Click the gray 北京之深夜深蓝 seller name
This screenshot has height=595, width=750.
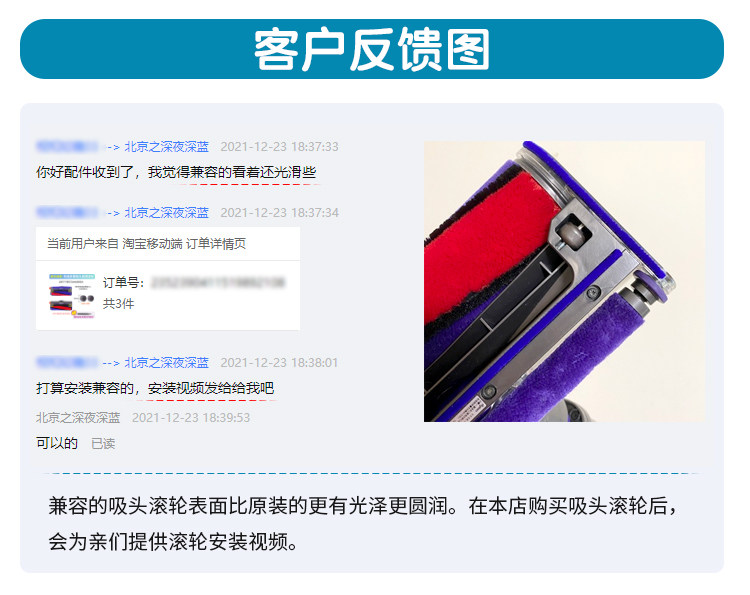[78, 418]
